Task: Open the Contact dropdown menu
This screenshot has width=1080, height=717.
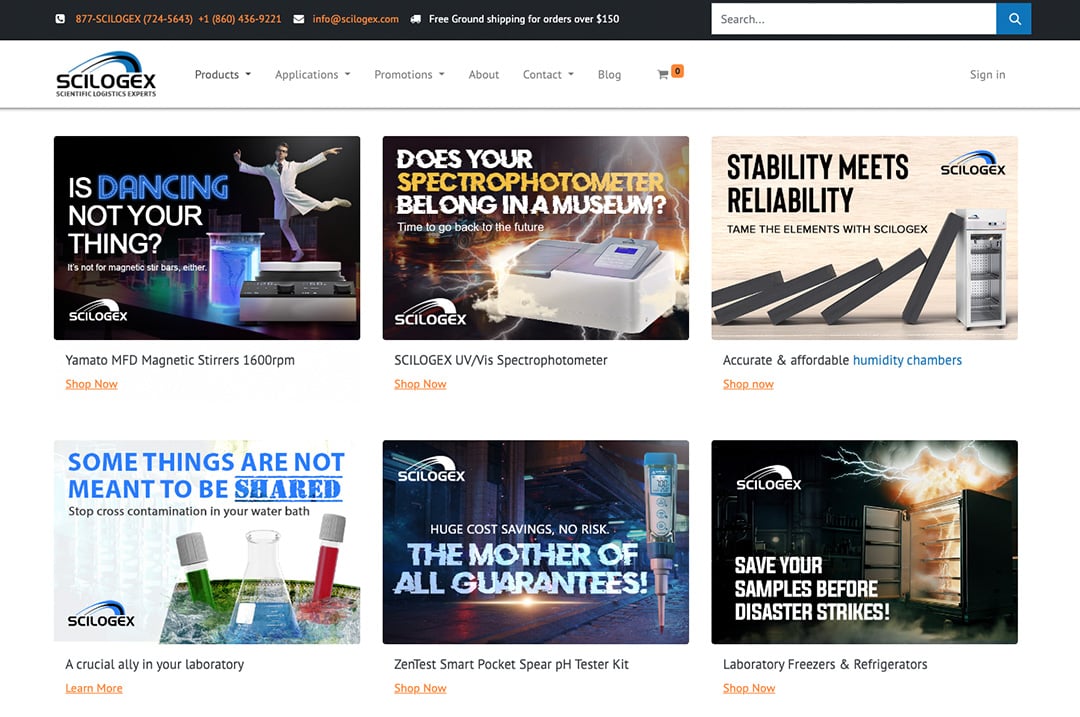Action: 548,74
